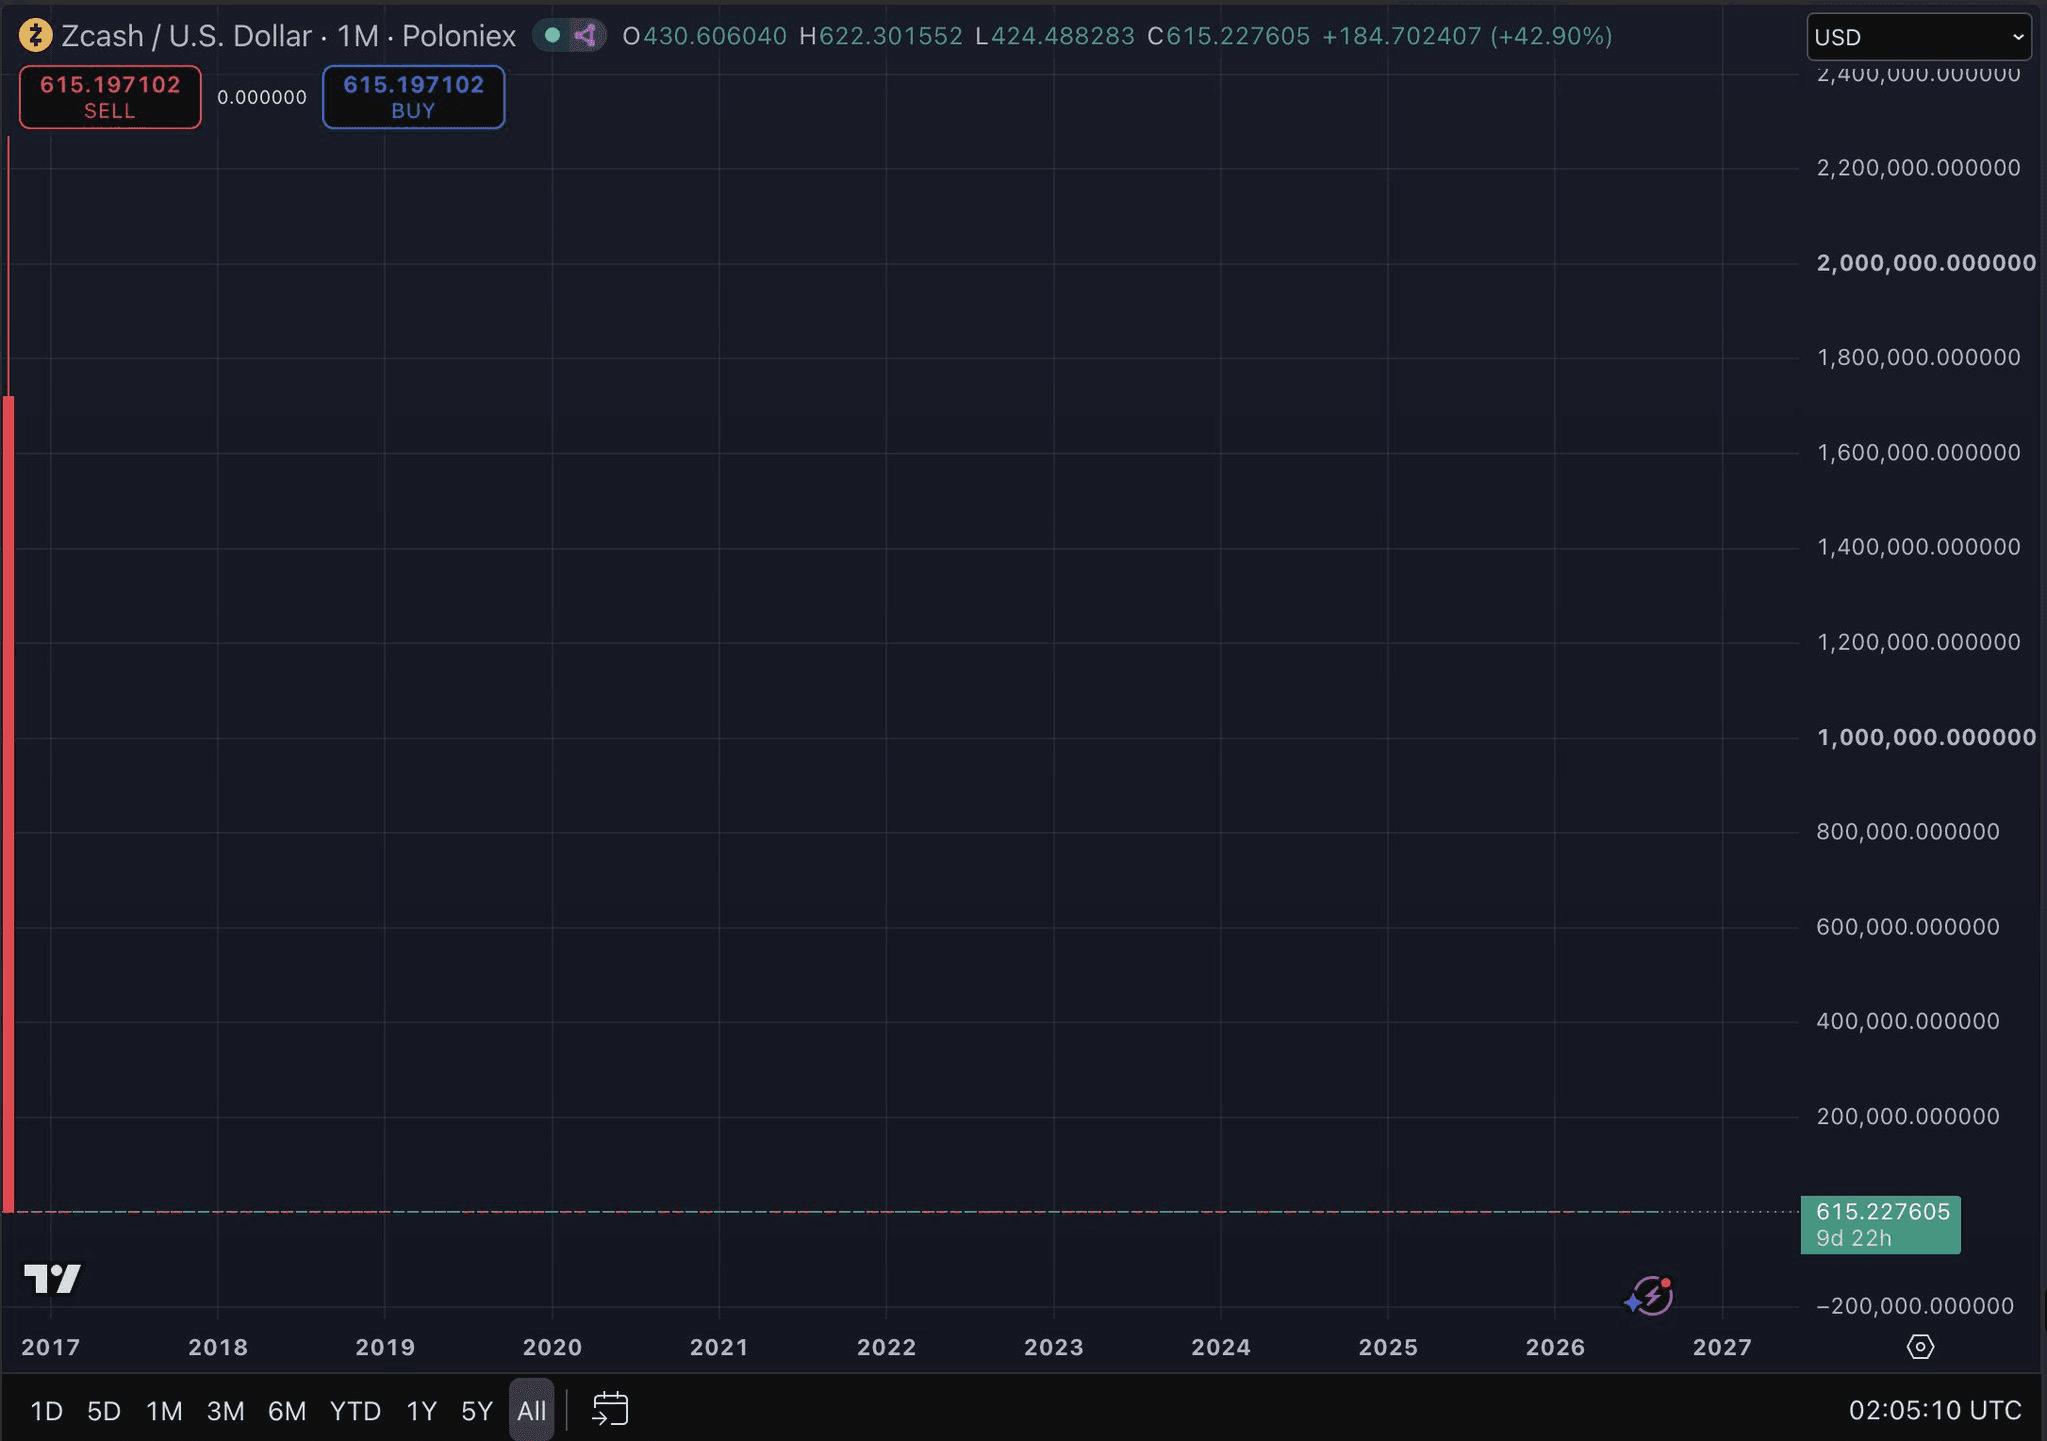
Task: Click the open value O430.606040
Action: pos(704,36)
